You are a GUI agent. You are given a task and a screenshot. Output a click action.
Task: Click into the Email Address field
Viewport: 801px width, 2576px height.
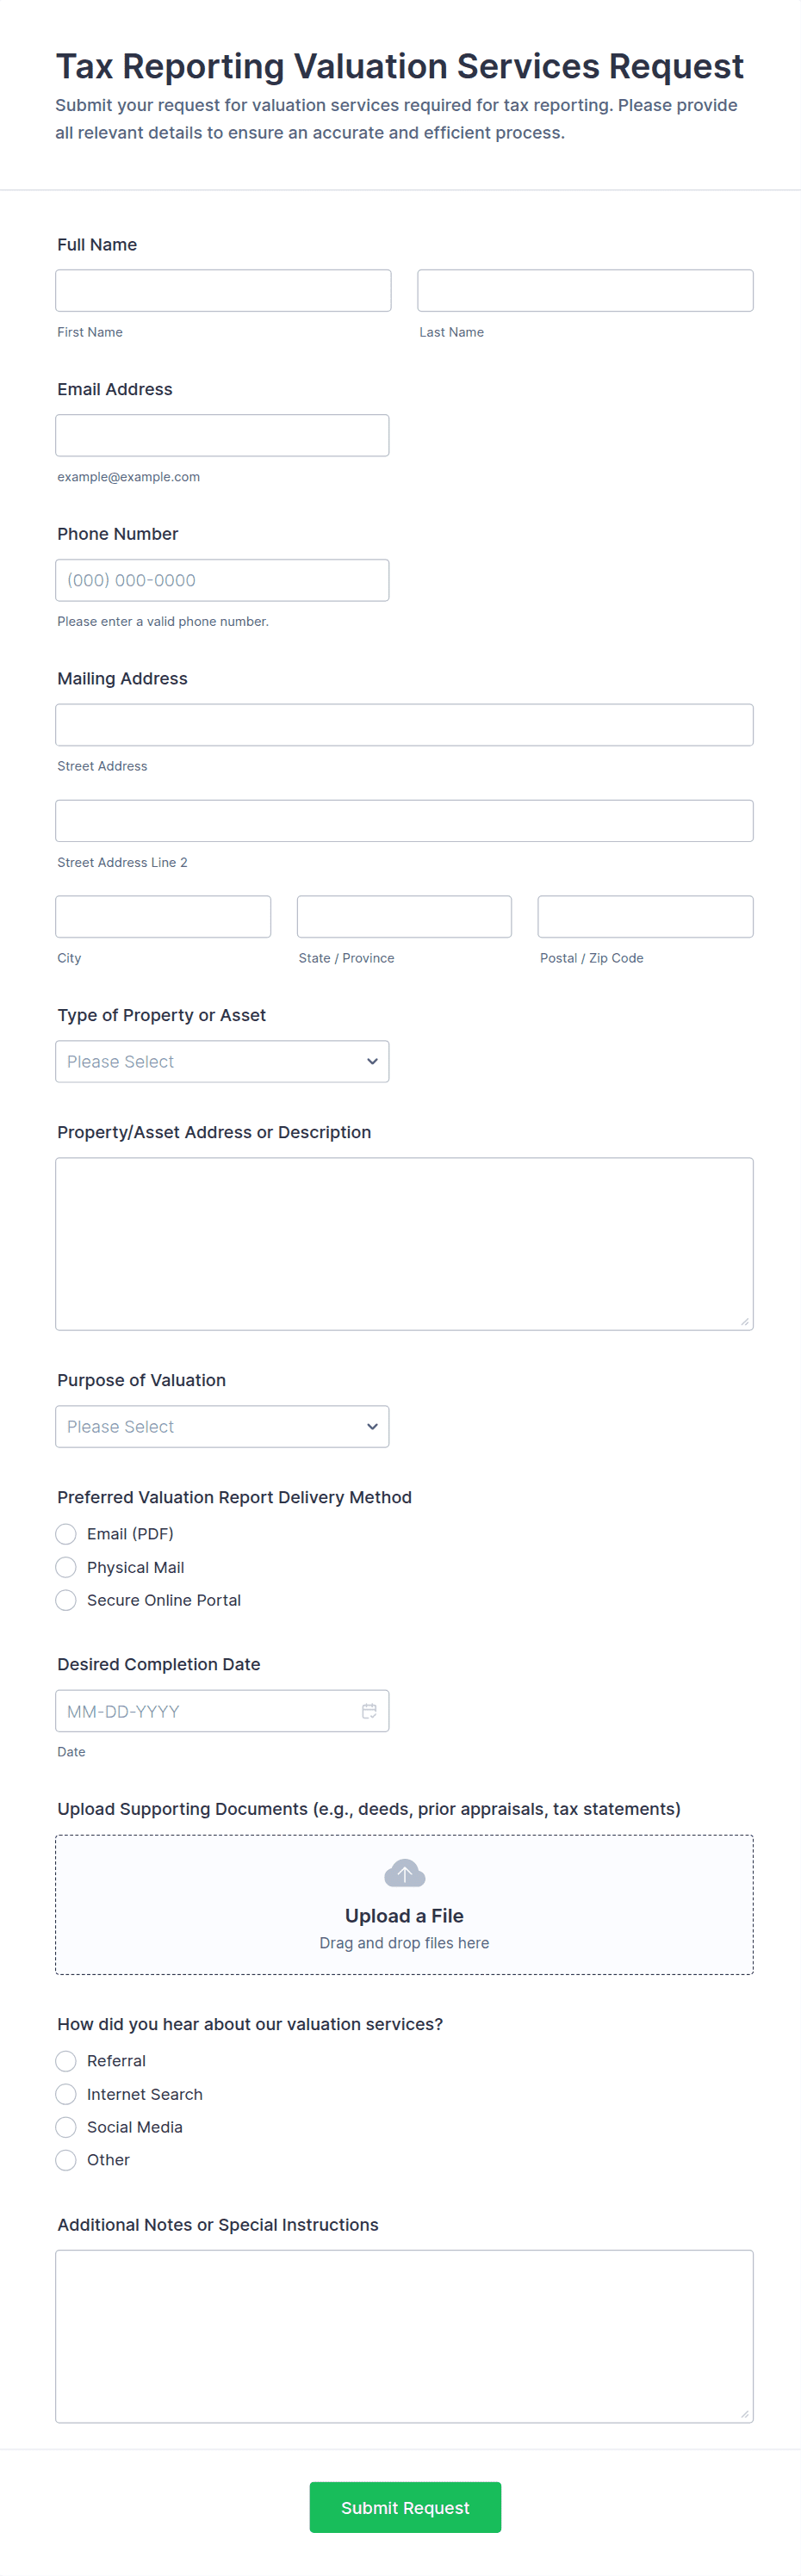pyautogui.click(x=222, y=435)
